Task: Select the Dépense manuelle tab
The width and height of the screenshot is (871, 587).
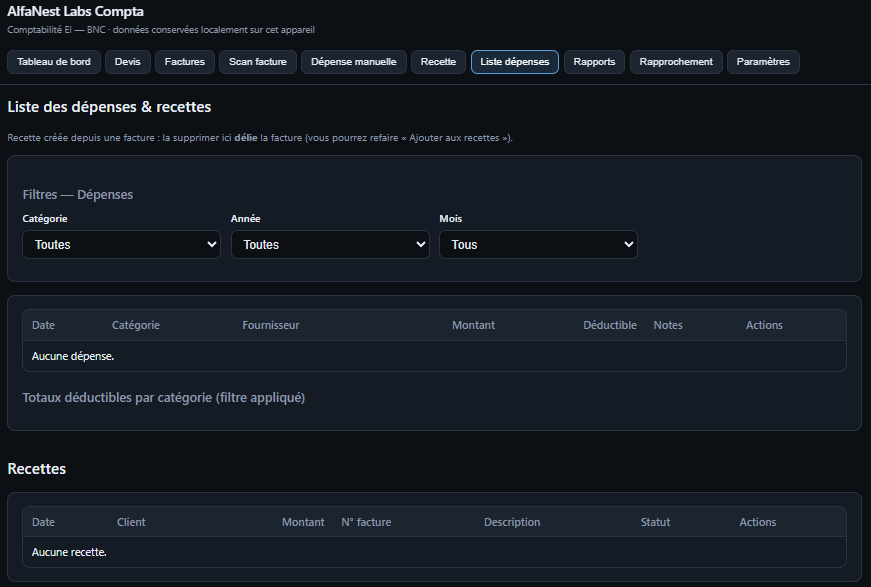Action: point(354,62)
